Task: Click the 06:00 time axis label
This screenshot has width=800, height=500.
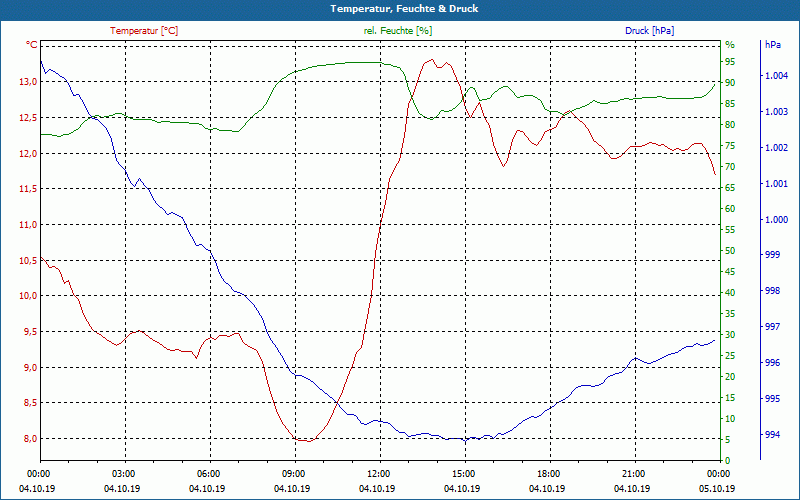Action: click(207, 473)
